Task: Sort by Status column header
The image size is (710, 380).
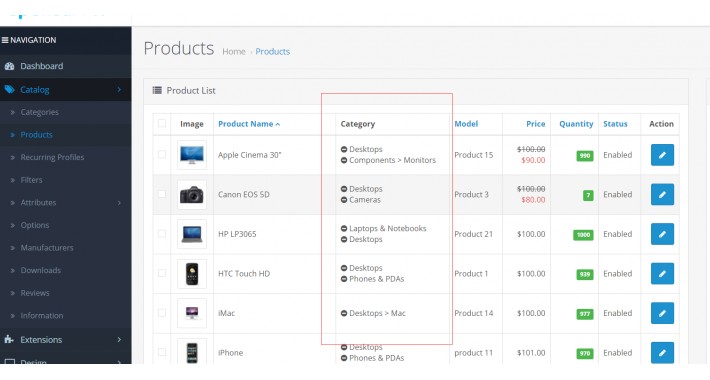Action: click(615, 124)
